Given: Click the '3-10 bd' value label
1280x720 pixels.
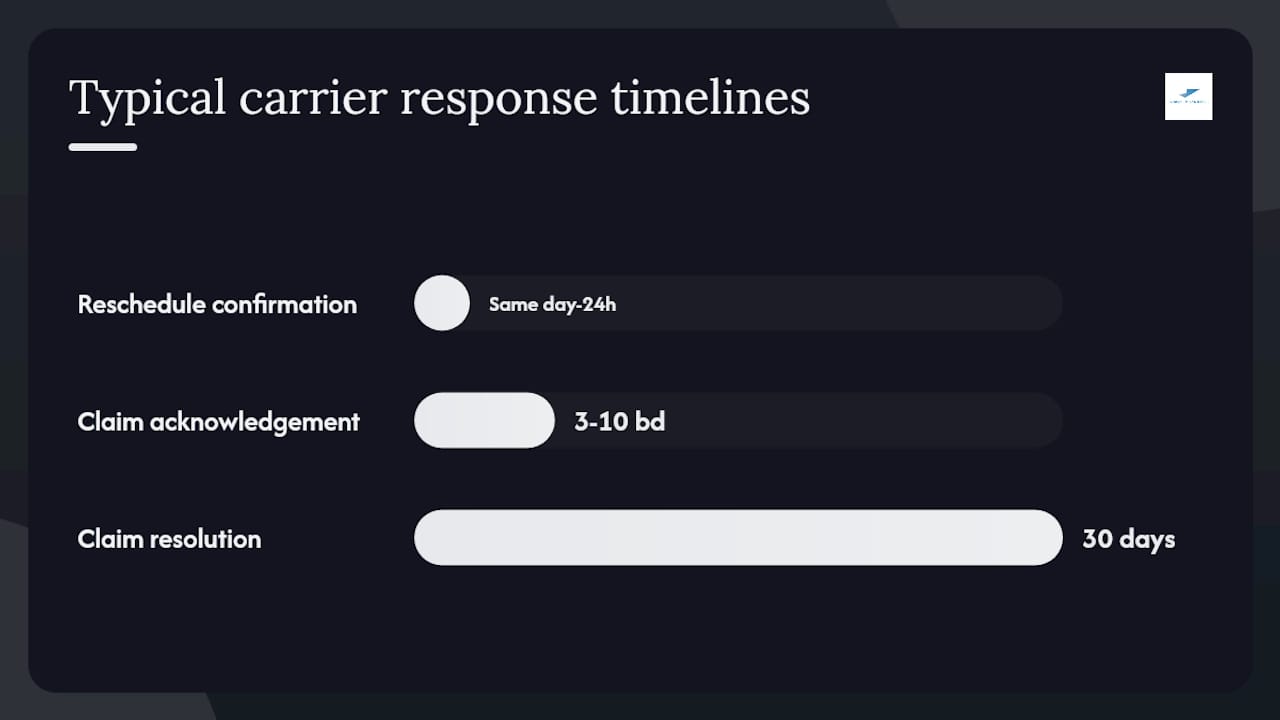Looking at the screenshot, I should tap(620, 421).
